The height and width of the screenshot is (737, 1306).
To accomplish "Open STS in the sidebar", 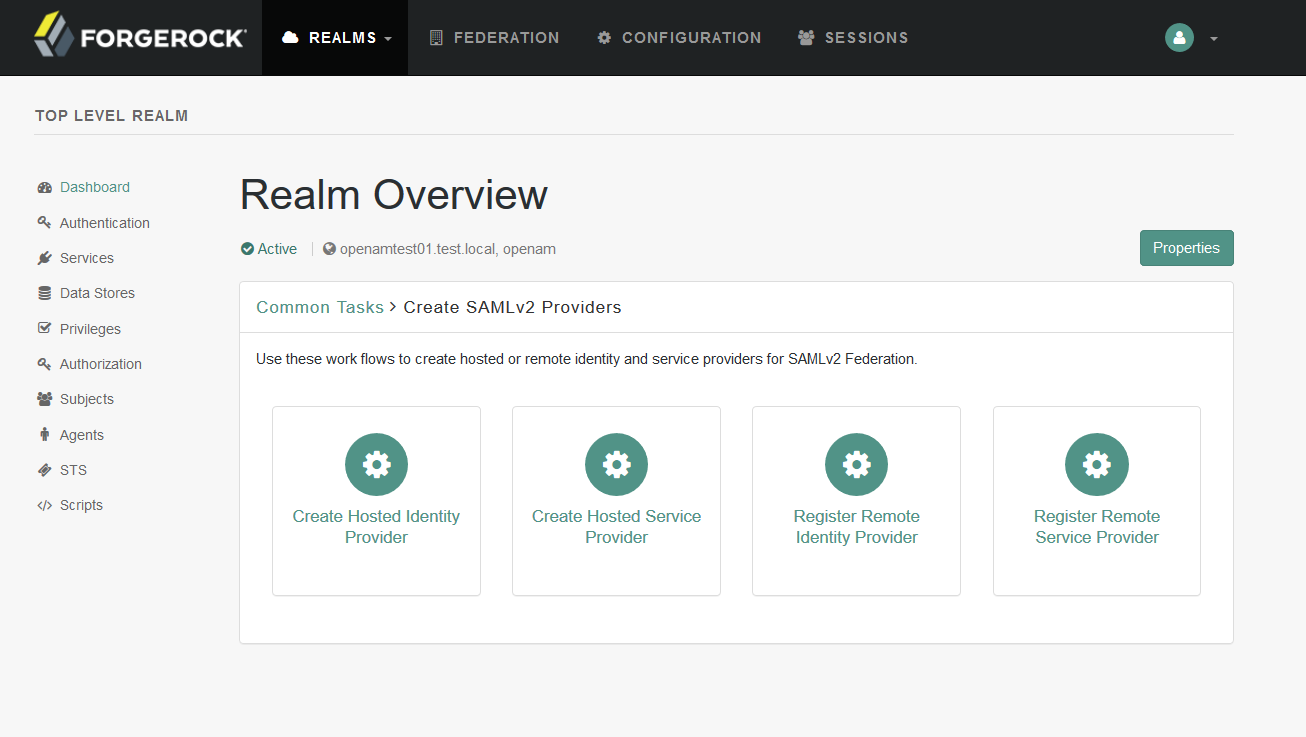I will [x=73, y=470].
